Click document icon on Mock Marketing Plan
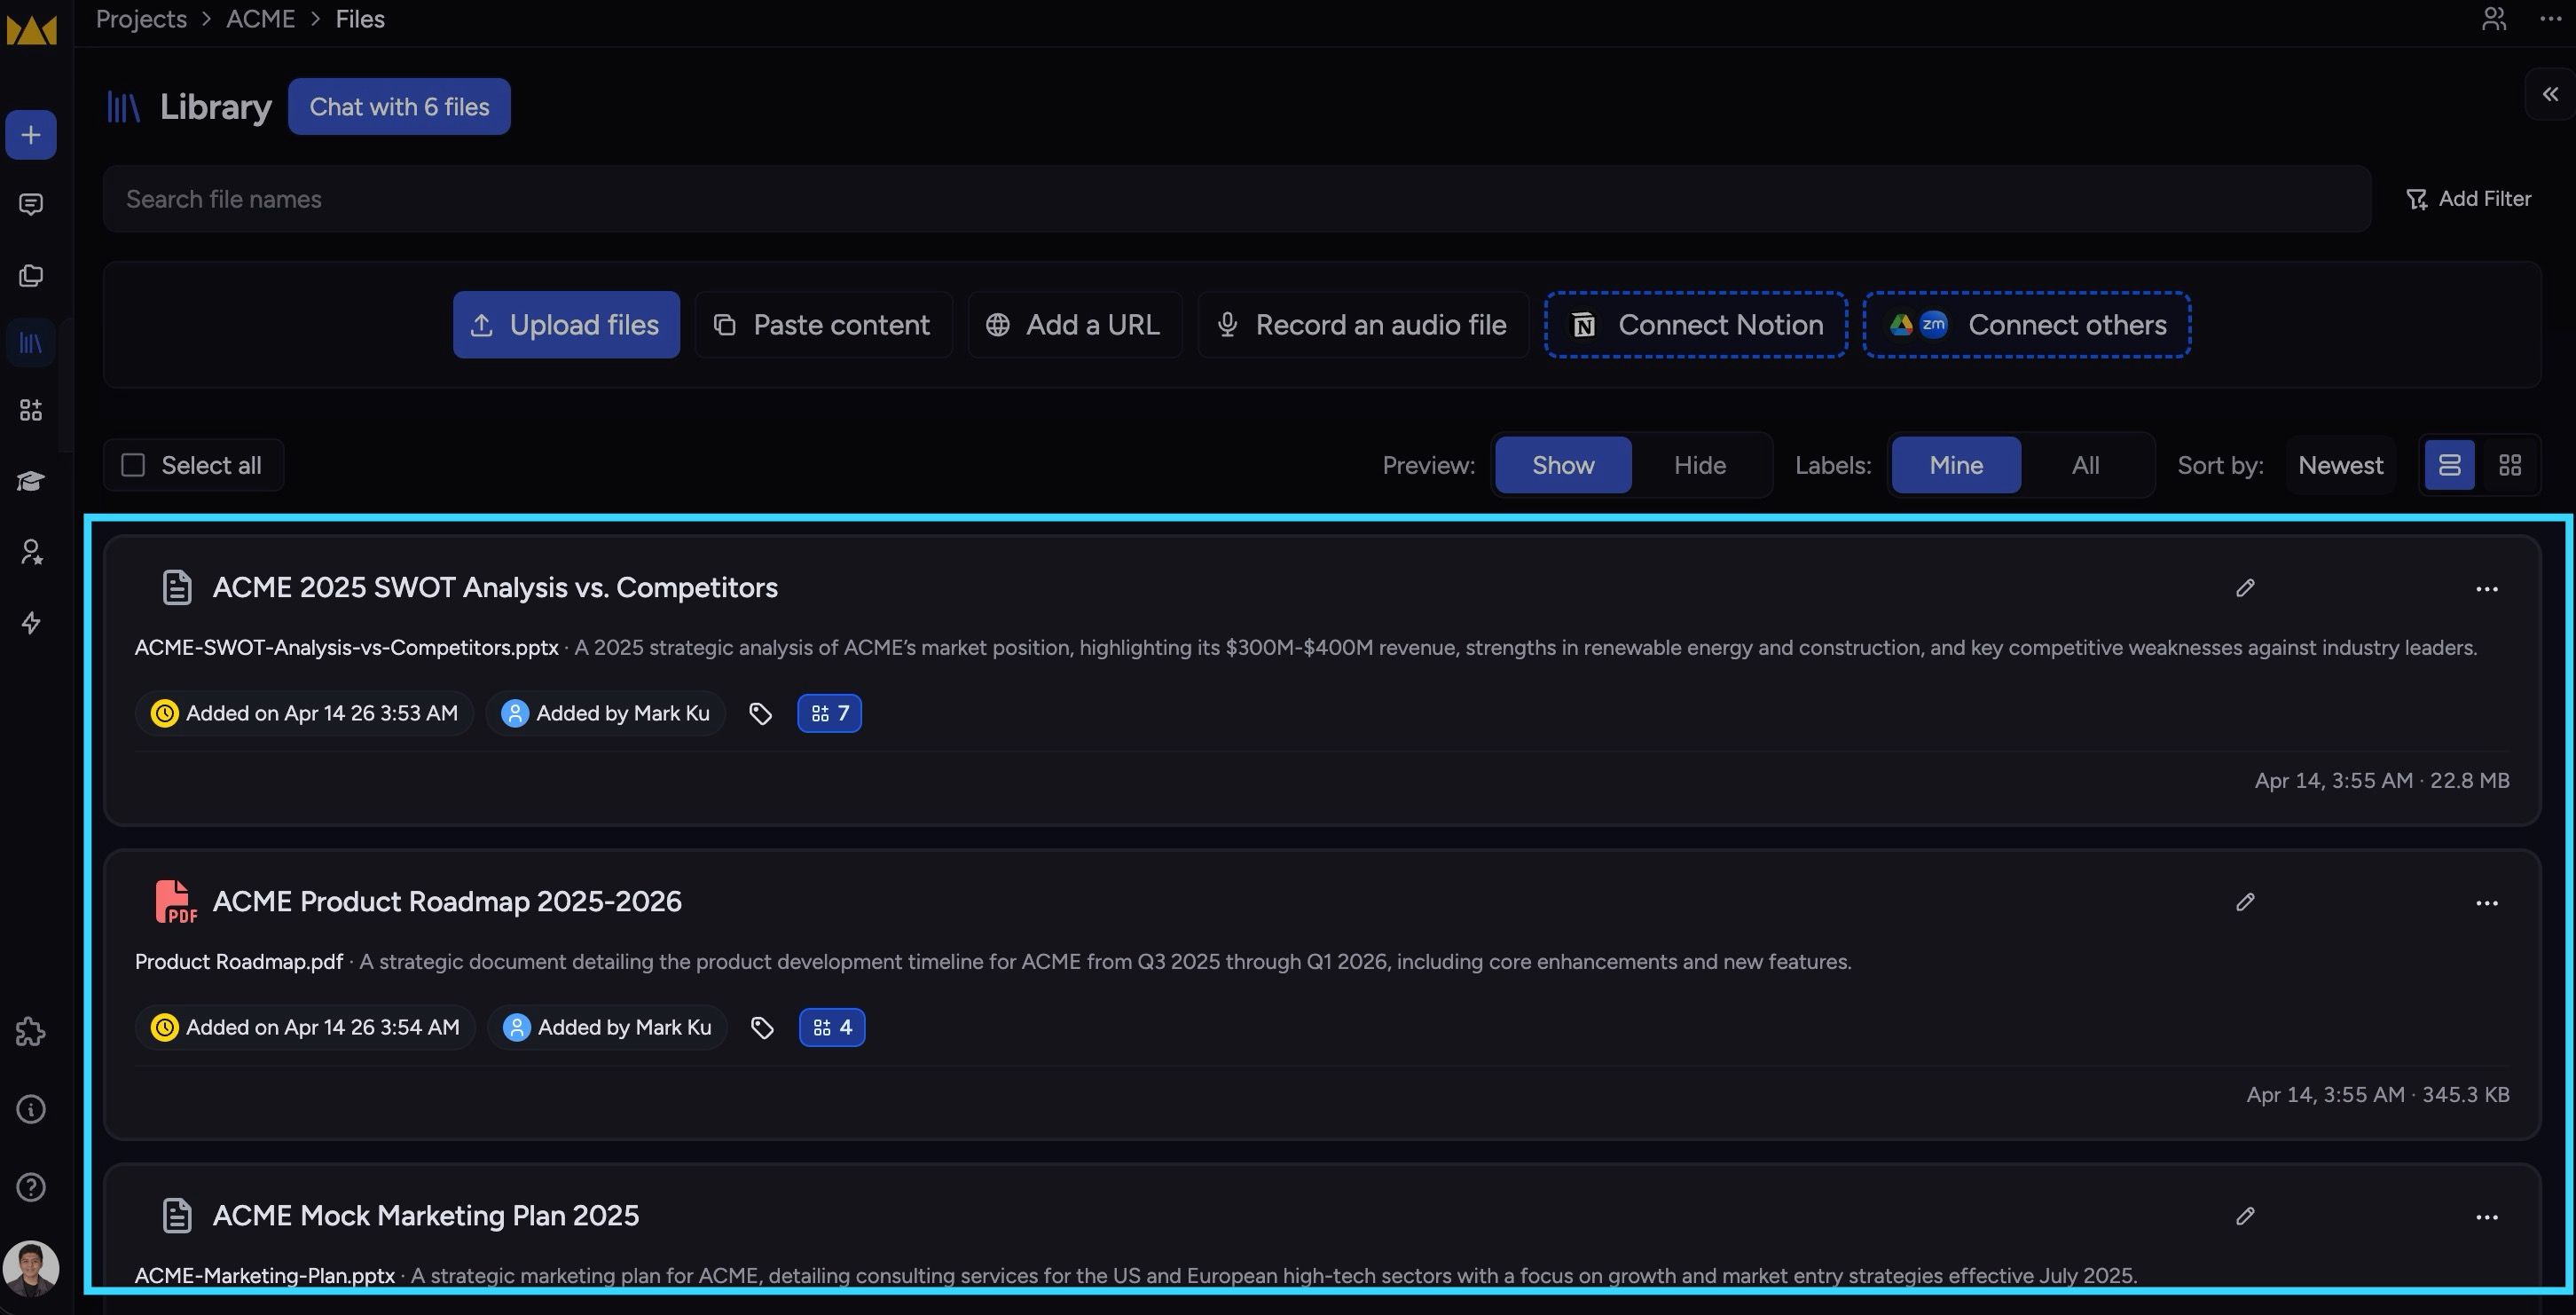 (177, 1216)
